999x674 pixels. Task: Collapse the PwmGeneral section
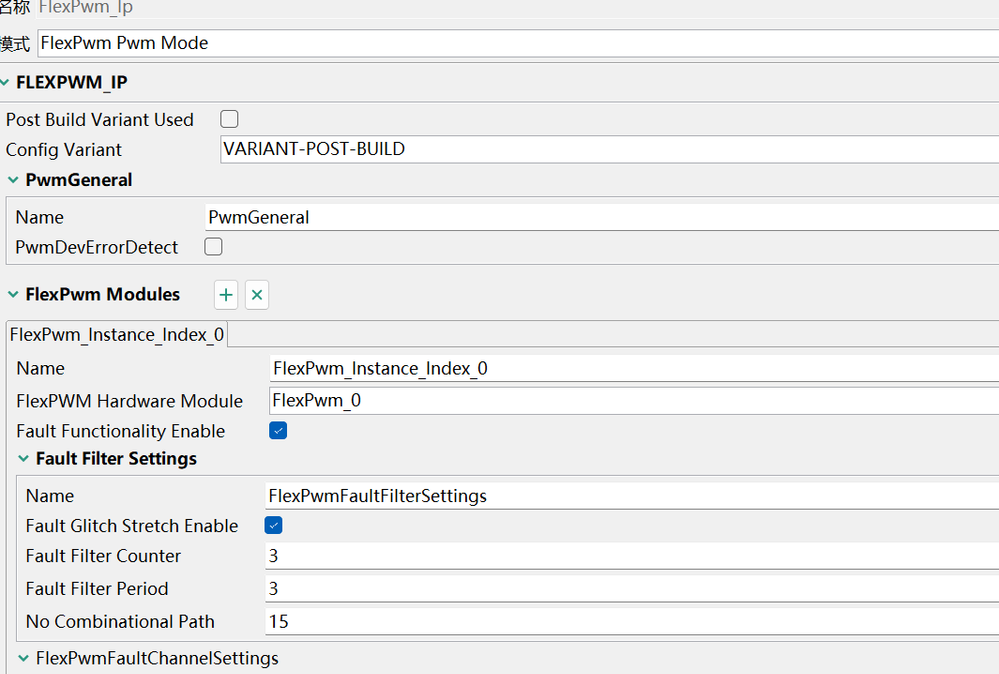[x=14, y=181]
